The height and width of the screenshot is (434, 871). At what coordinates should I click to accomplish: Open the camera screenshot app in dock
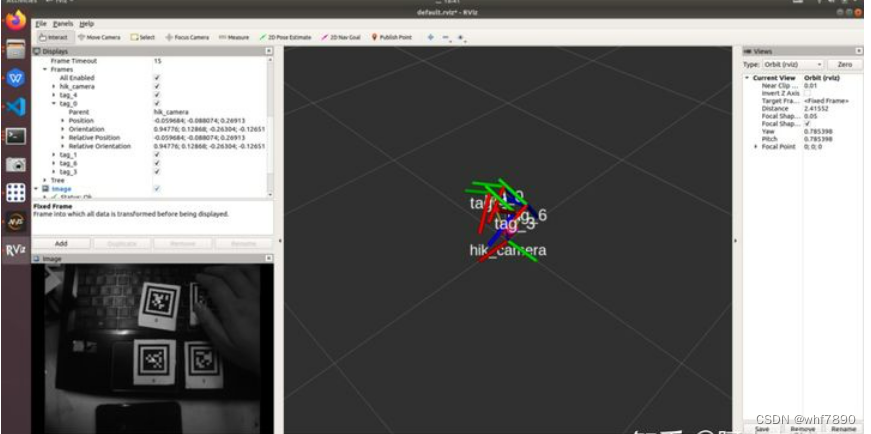16,164
